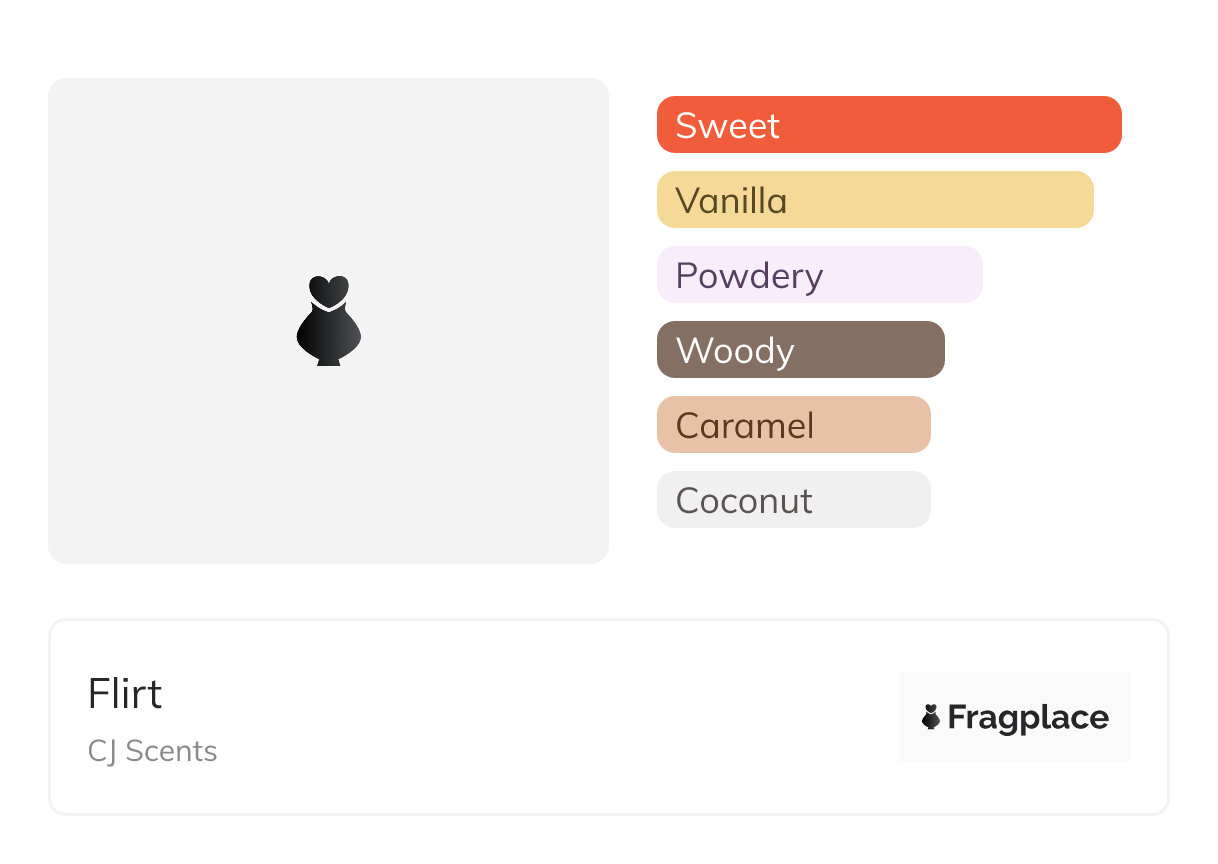The width and height of the screenshot is (1218, 864).
Task: Click the word "Sweet" label text
Action: (x=727, y=126)
